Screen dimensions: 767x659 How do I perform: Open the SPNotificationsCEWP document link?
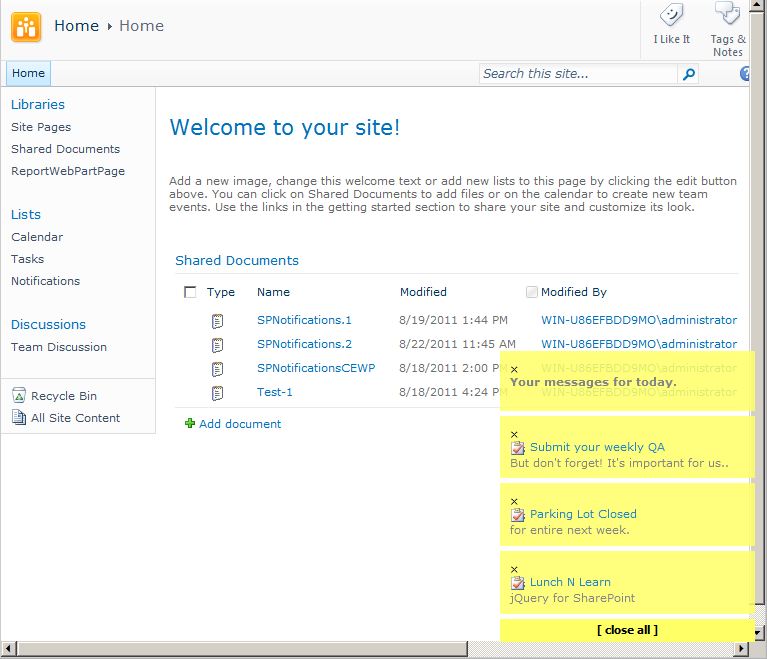[x=316, y=368]
